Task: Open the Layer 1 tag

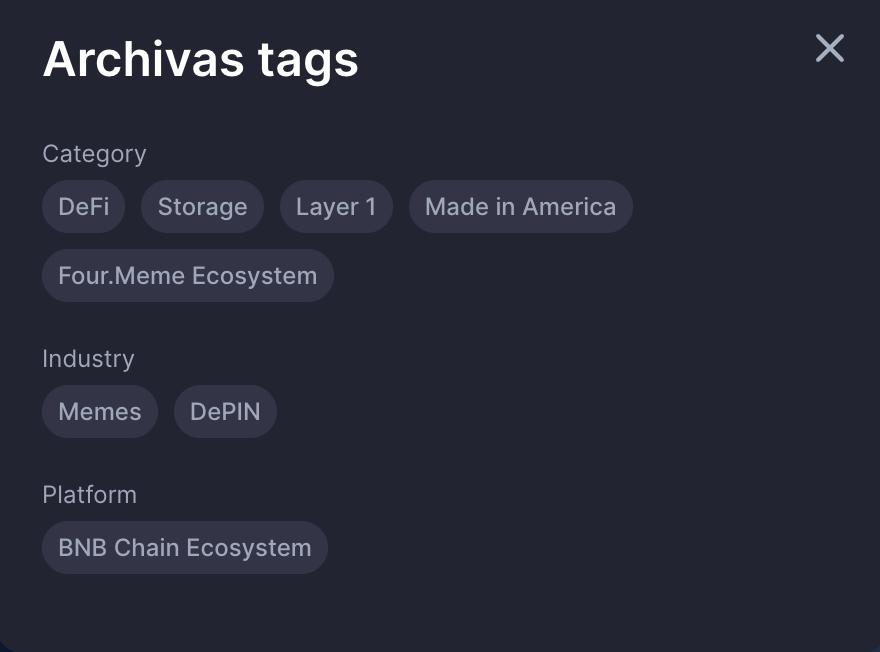Action: pos(336,207)
